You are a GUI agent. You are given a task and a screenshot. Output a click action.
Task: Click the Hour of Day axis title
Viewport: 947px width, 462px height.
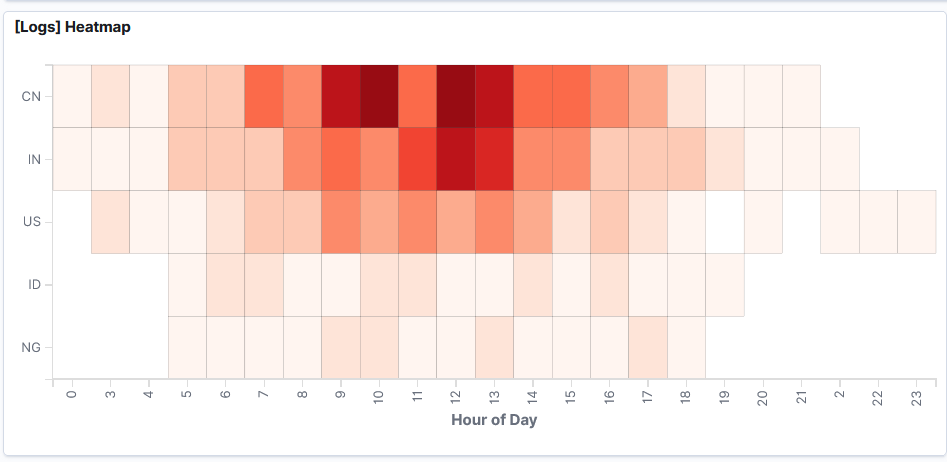tap(494, 420)
